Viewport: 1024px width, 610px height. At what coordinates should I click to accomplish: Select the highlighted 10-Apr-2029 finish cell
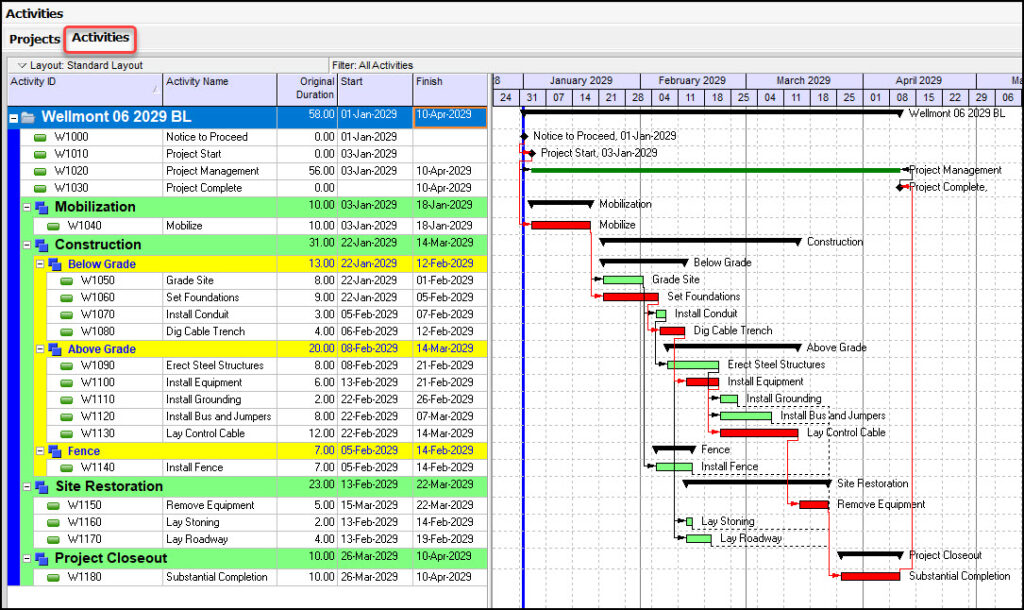450,117
